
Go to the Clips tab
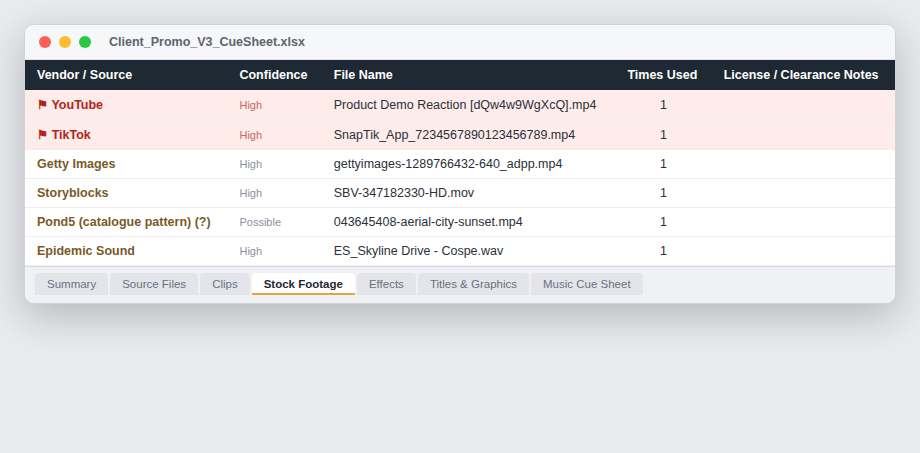(x=225, y=284)
